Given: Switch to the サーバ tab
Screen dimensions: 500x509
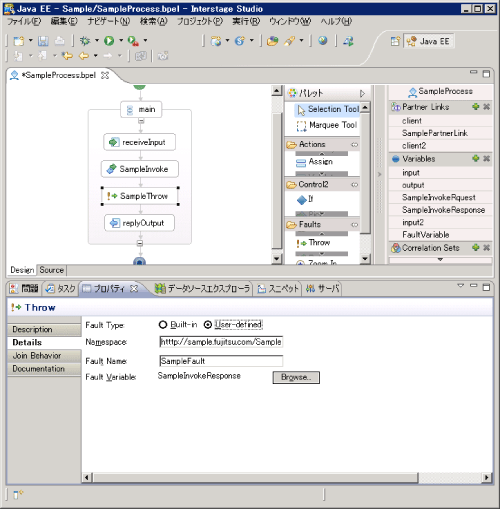Looking at the screenshot, I should [x=322, y=289].
